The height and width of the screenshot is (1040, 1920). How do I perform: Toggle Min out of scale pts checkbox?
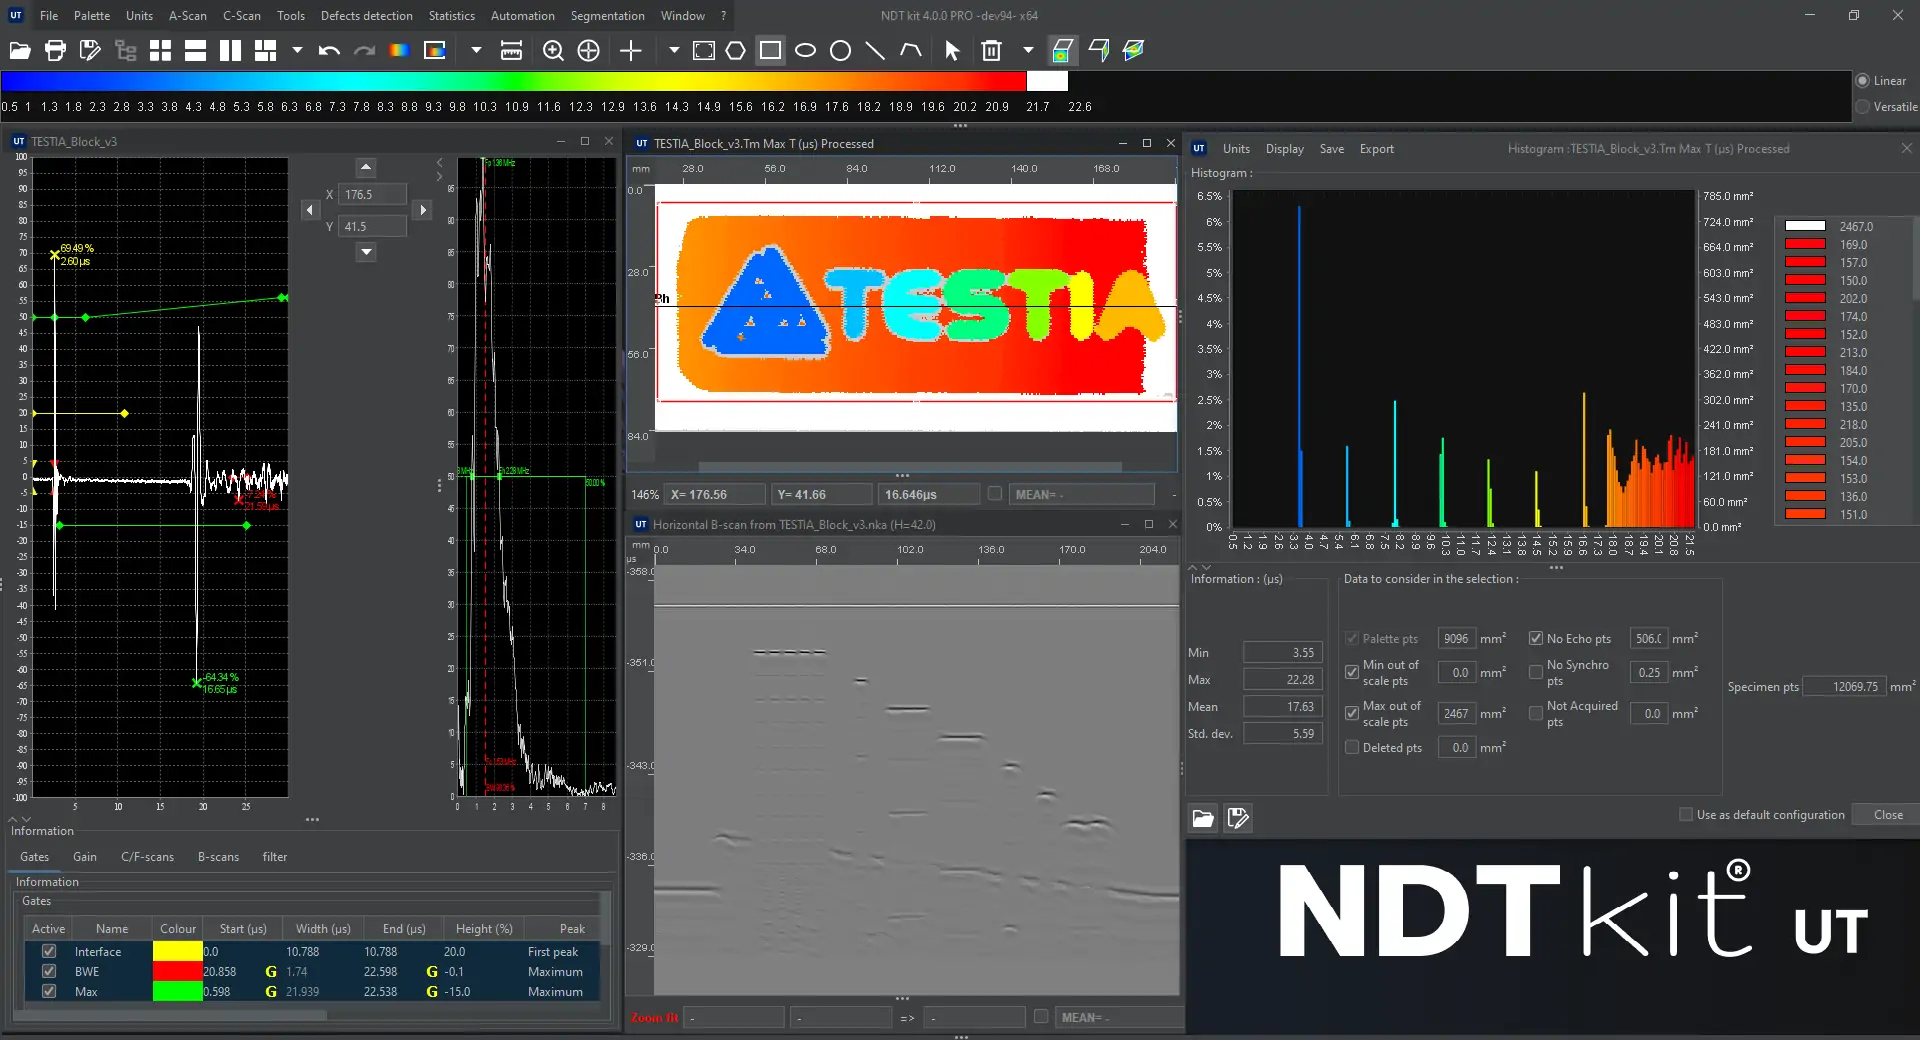pos(1352,672)
